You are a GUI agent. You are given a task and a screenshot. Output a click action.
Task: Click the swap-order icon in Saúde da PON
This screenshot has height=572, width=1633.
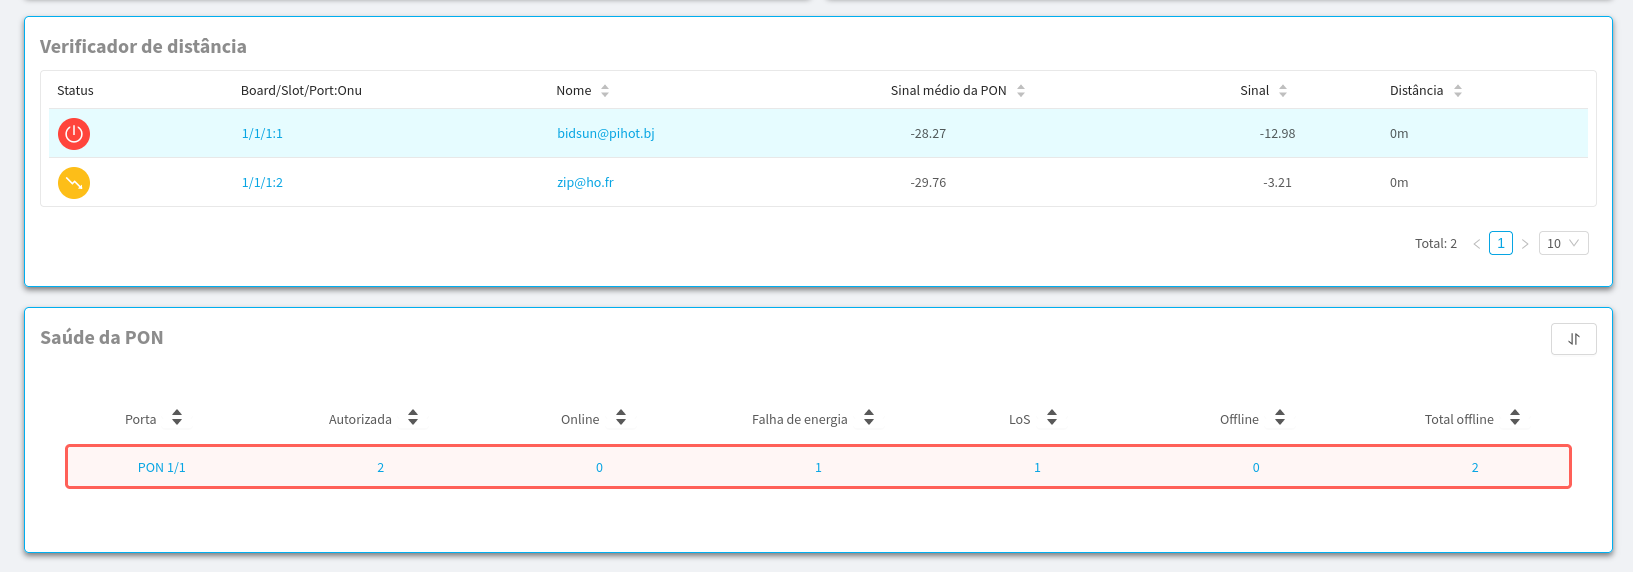coord(1573,339)
